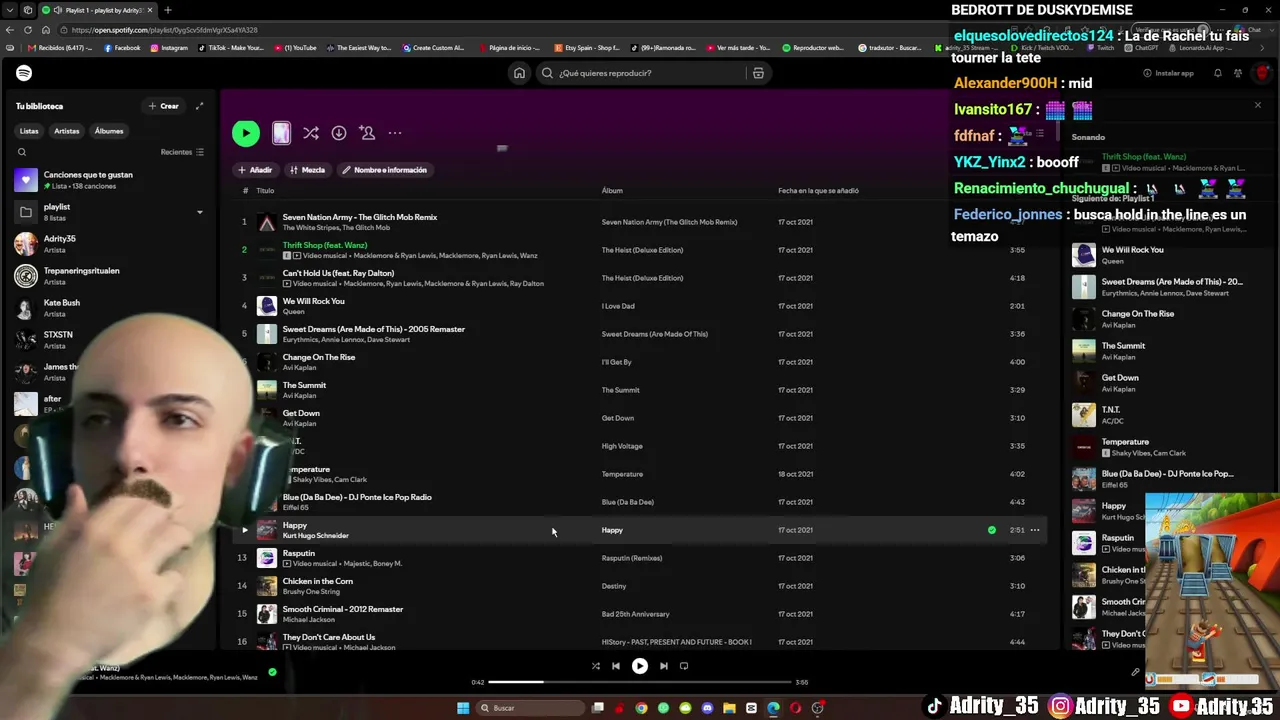Open the user profile avatar menu

click(x=1262, y=73)
